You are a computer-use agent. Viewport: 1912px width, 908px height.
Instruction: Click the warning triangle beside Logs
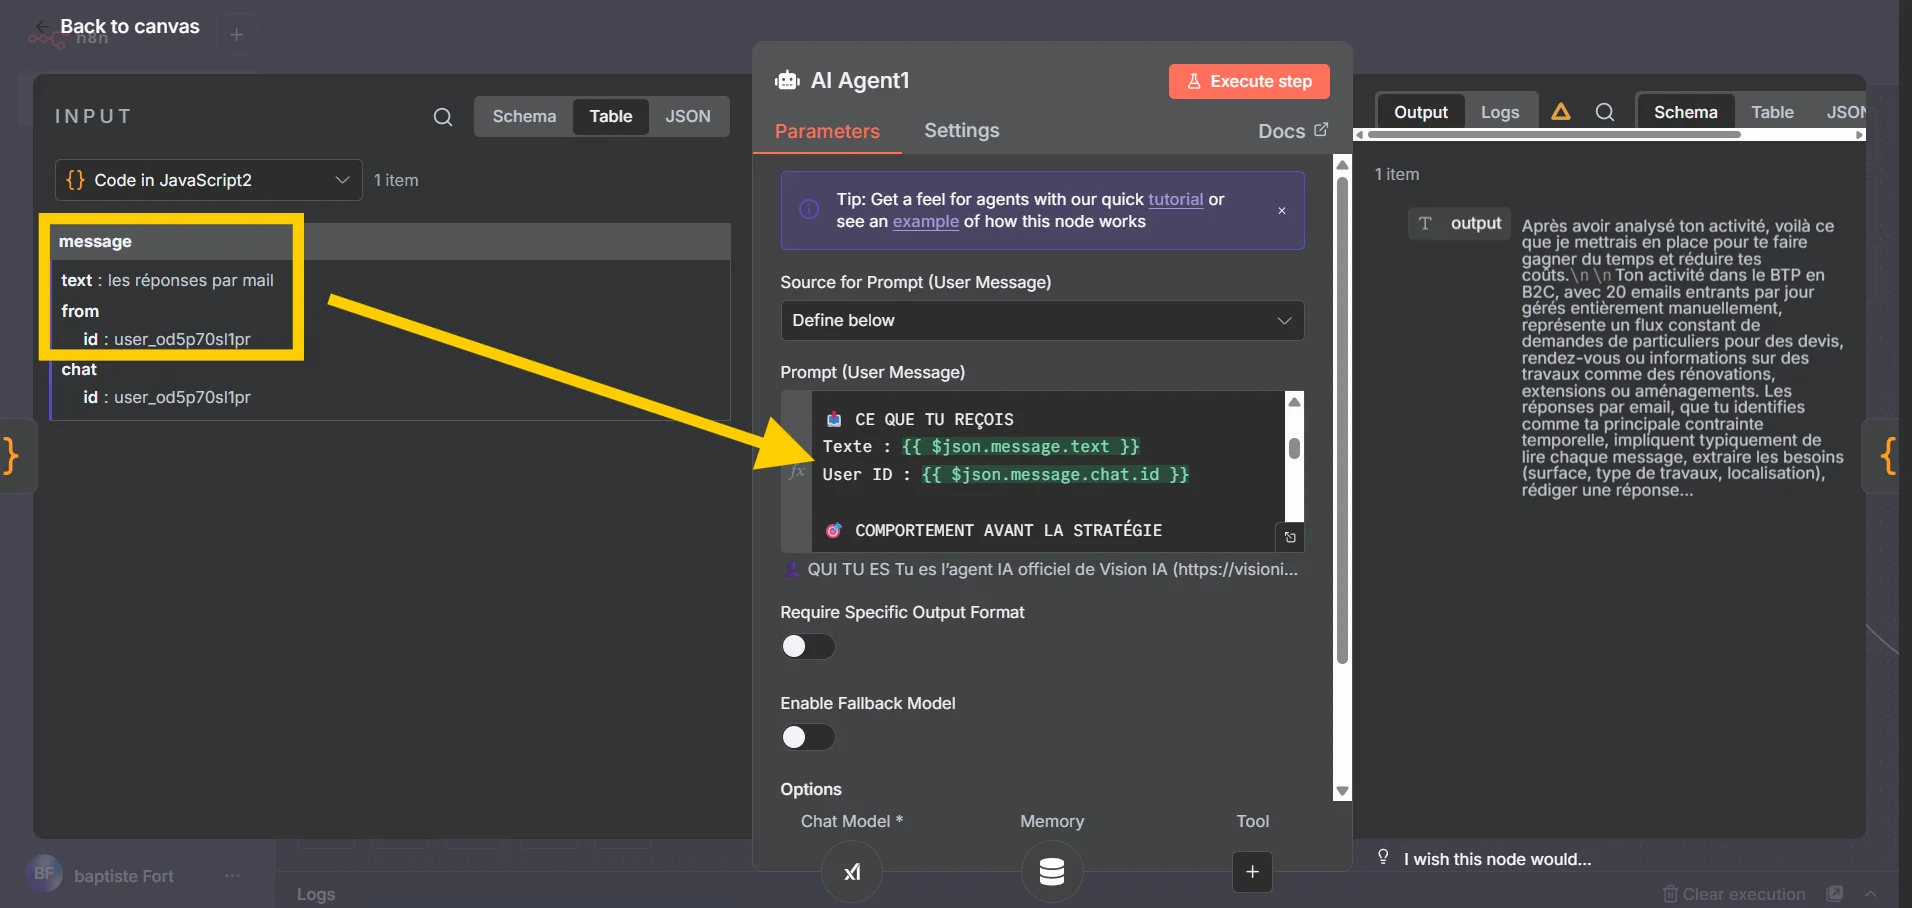[1561, 111]
